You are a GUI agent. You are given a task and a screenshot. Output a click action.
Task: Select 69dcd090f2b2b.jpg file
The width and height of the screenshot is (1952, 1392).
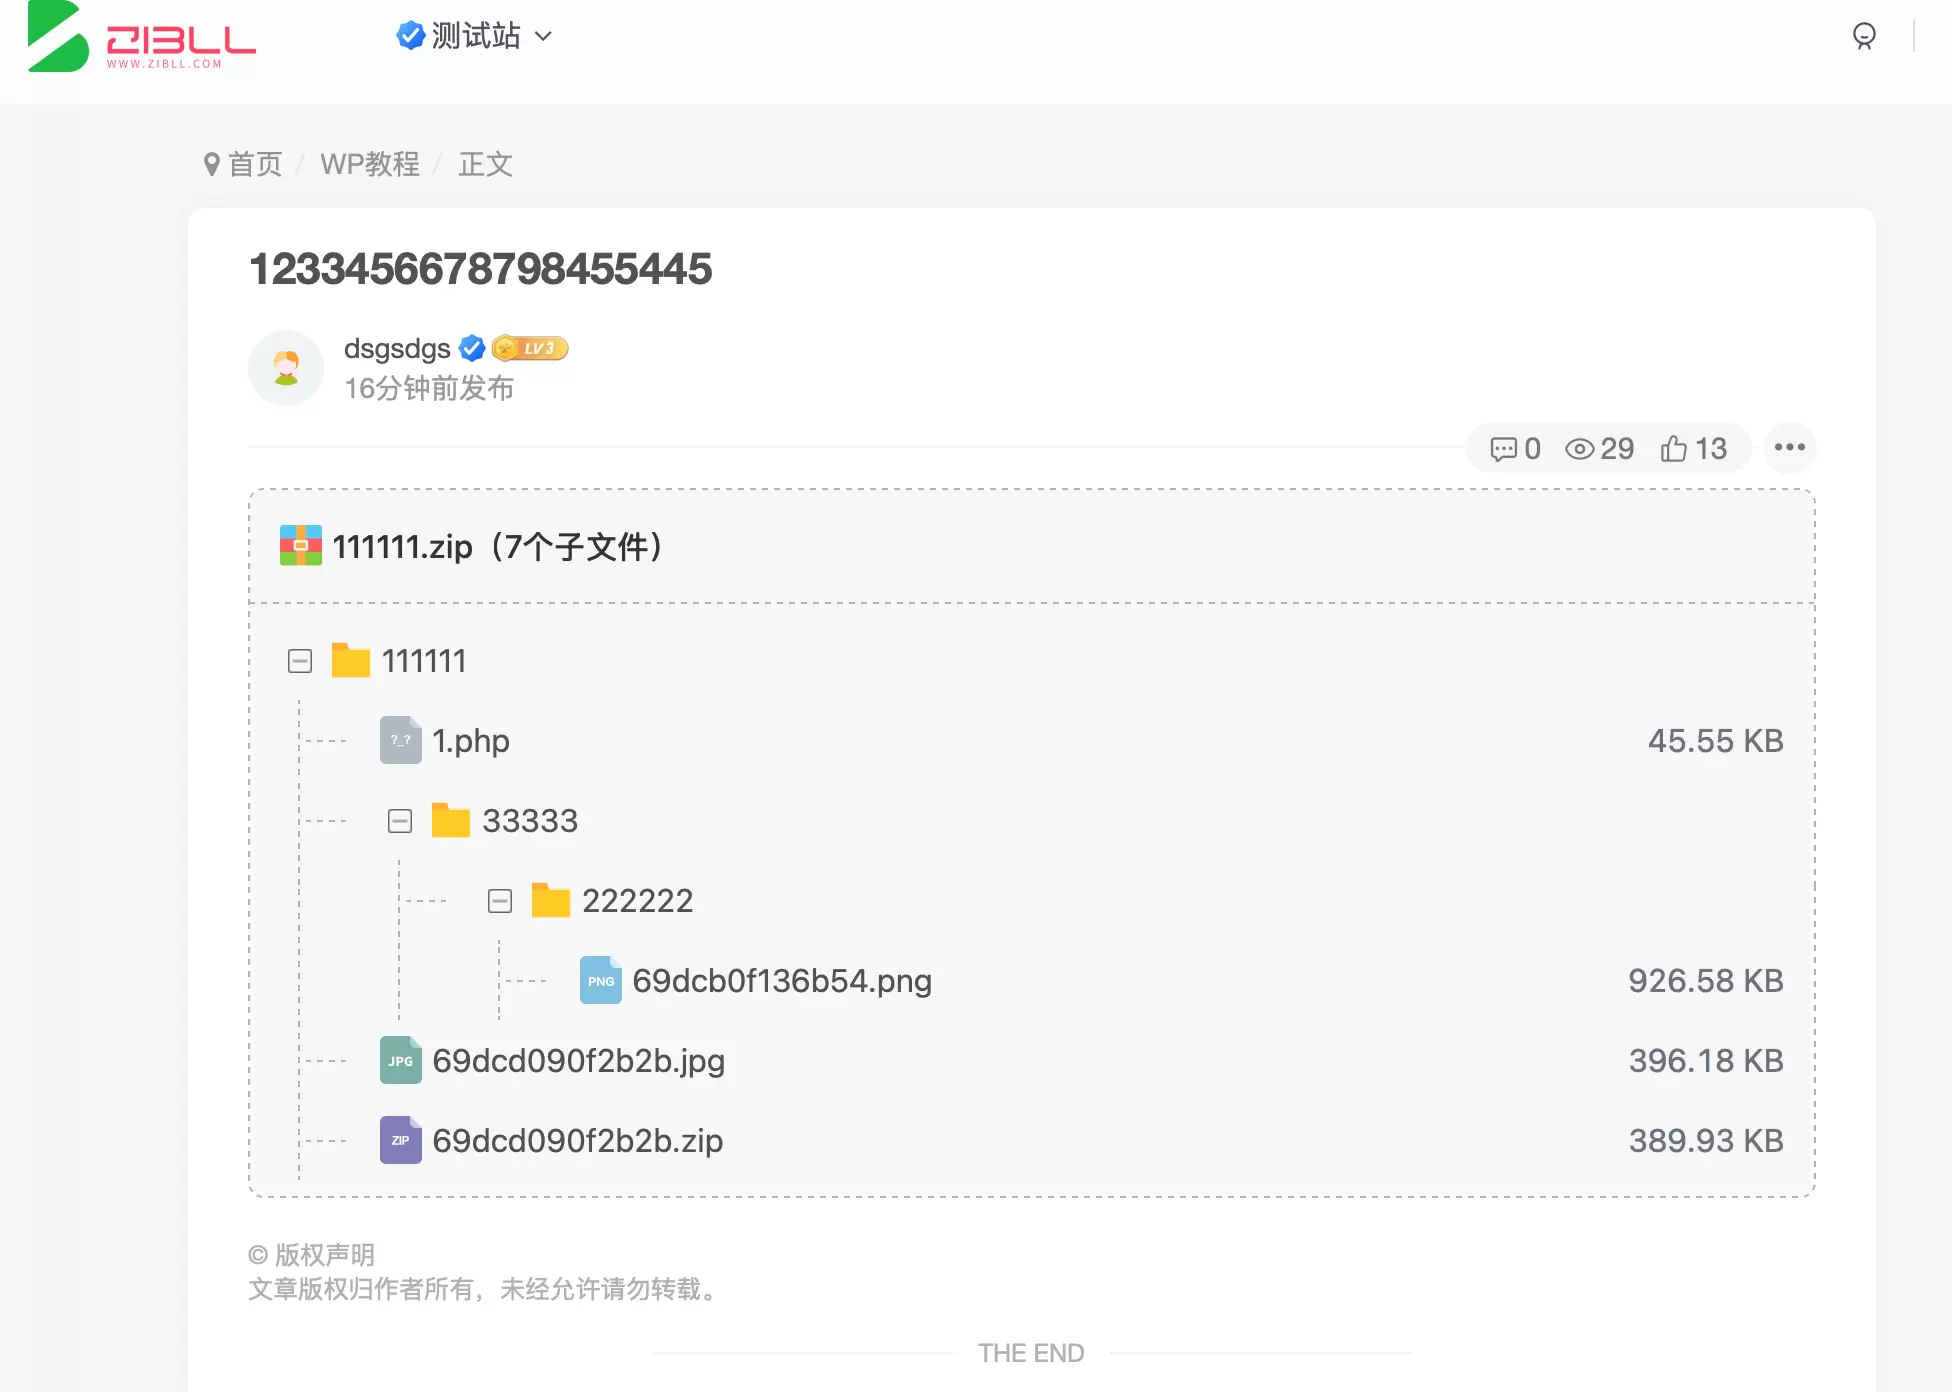tap(579, 1061)
